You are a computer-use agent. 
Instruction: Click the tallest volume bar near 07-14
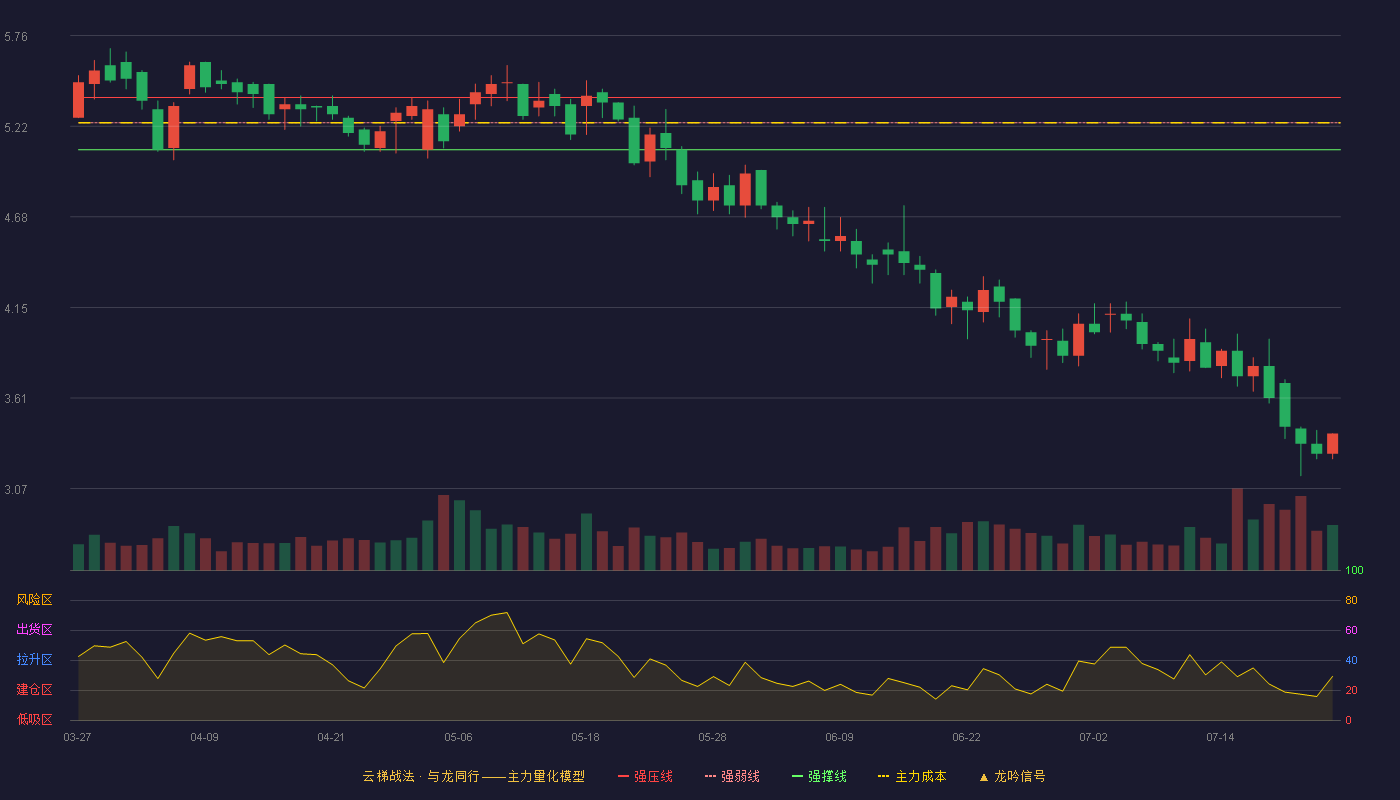pyautogui.click(x=1237, y=529)
